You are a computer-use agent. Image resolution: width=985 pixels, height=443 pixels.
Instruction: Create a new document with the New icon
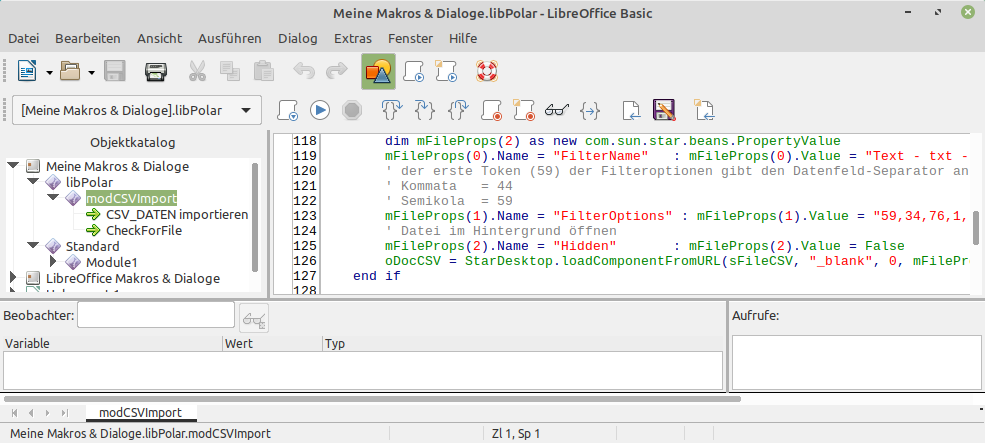click(27, 72)
